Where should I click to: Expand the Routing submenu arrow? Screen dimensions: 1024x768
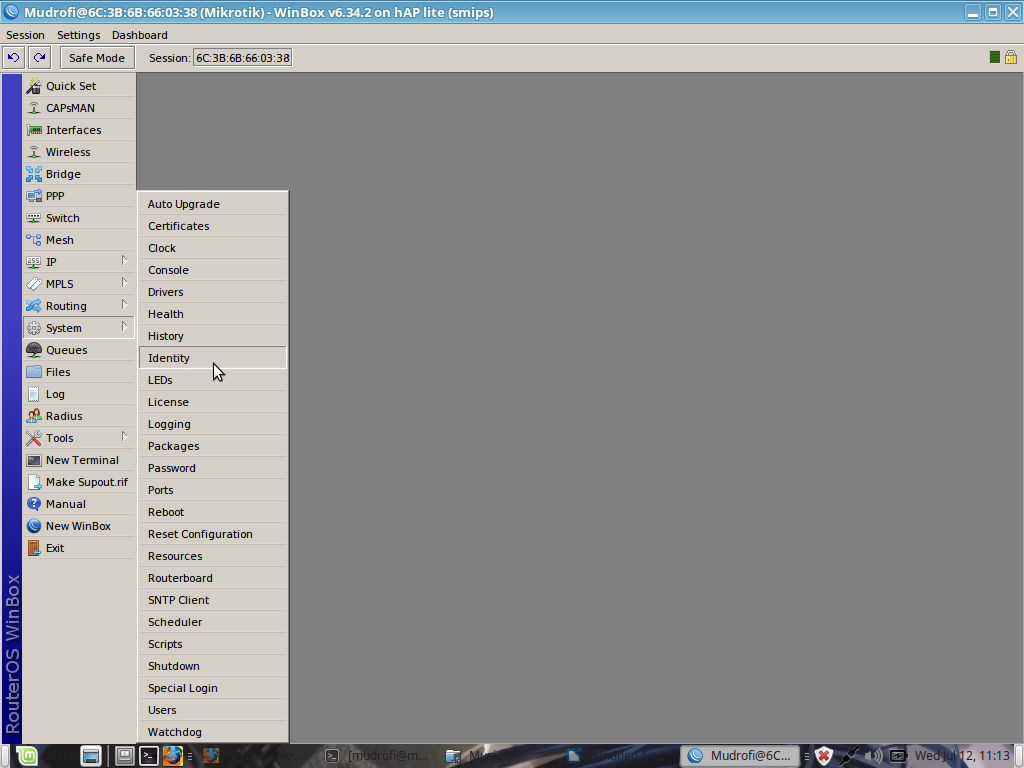(124, 305)
